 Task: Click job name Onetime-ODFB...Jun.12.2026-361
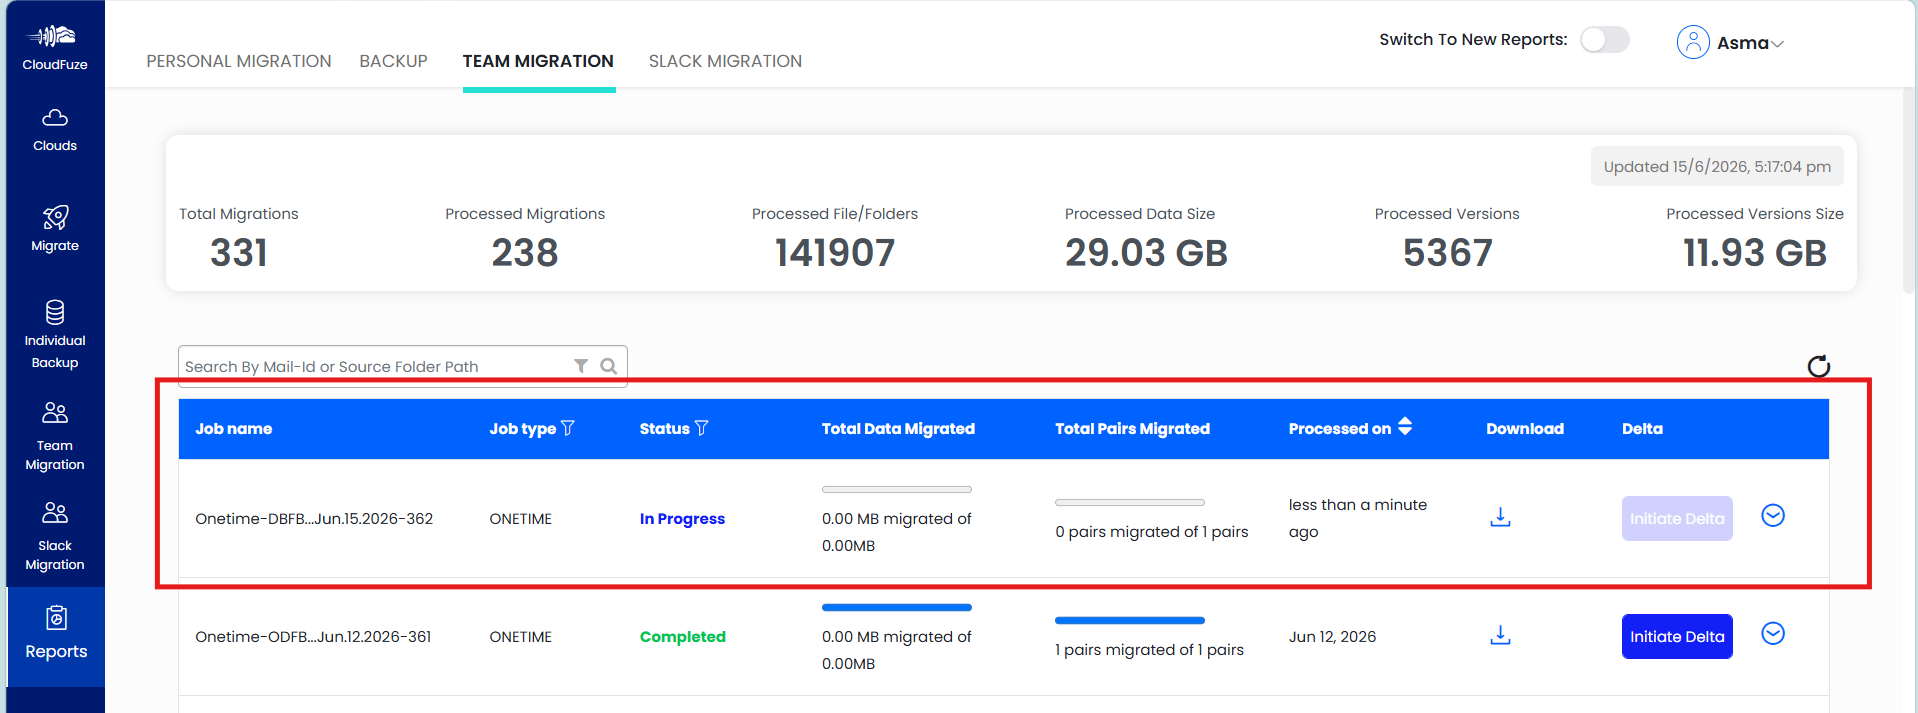click(313, 636)
